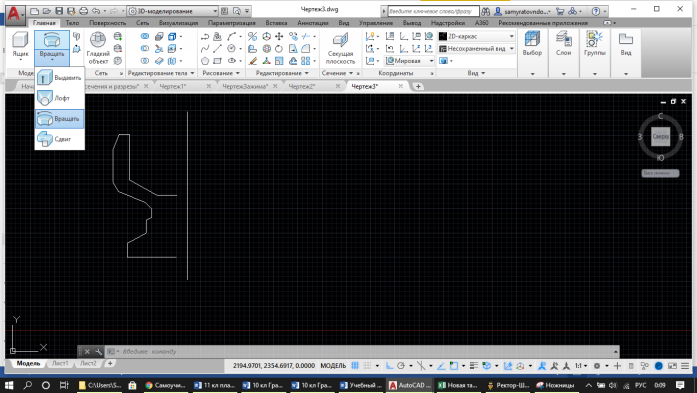Open Windows Start menu

click(x=9, y=385)
